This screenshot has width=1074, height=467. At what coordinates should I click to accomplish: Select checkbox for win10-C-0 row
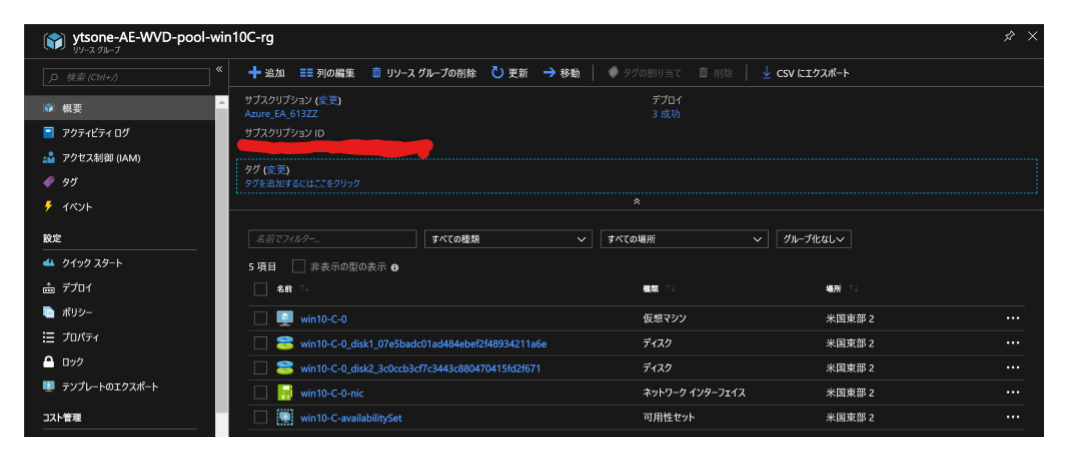point(260,318)
